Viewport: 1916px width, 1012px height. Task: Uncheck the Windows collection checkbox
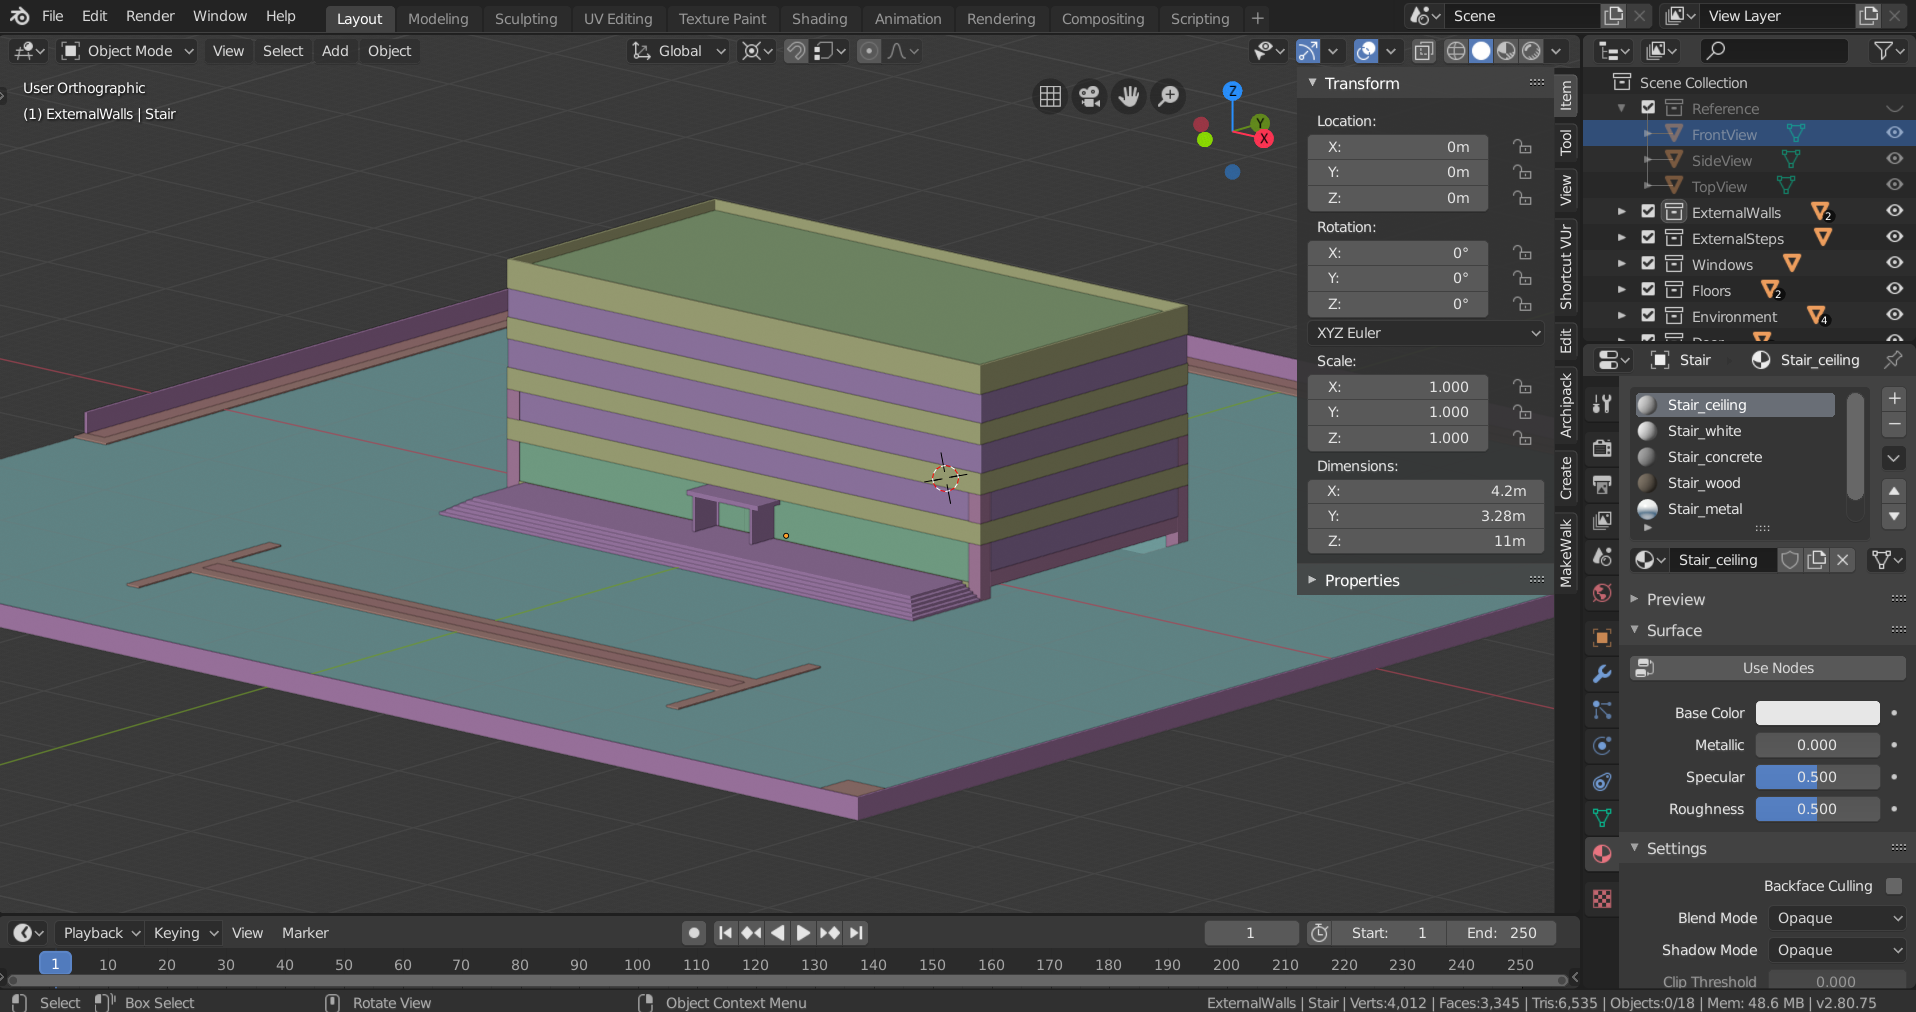(x=1649, y=264)
